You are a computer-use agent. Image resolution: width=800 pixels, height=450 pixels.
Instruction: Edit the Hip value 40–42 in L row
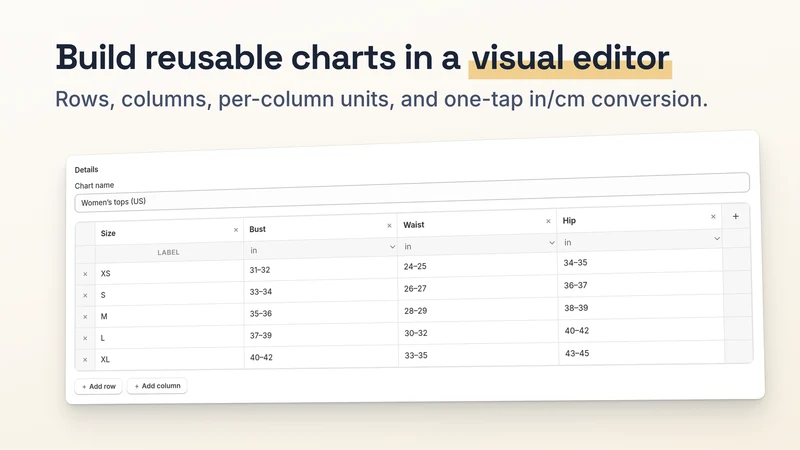[x=642, y=330]
